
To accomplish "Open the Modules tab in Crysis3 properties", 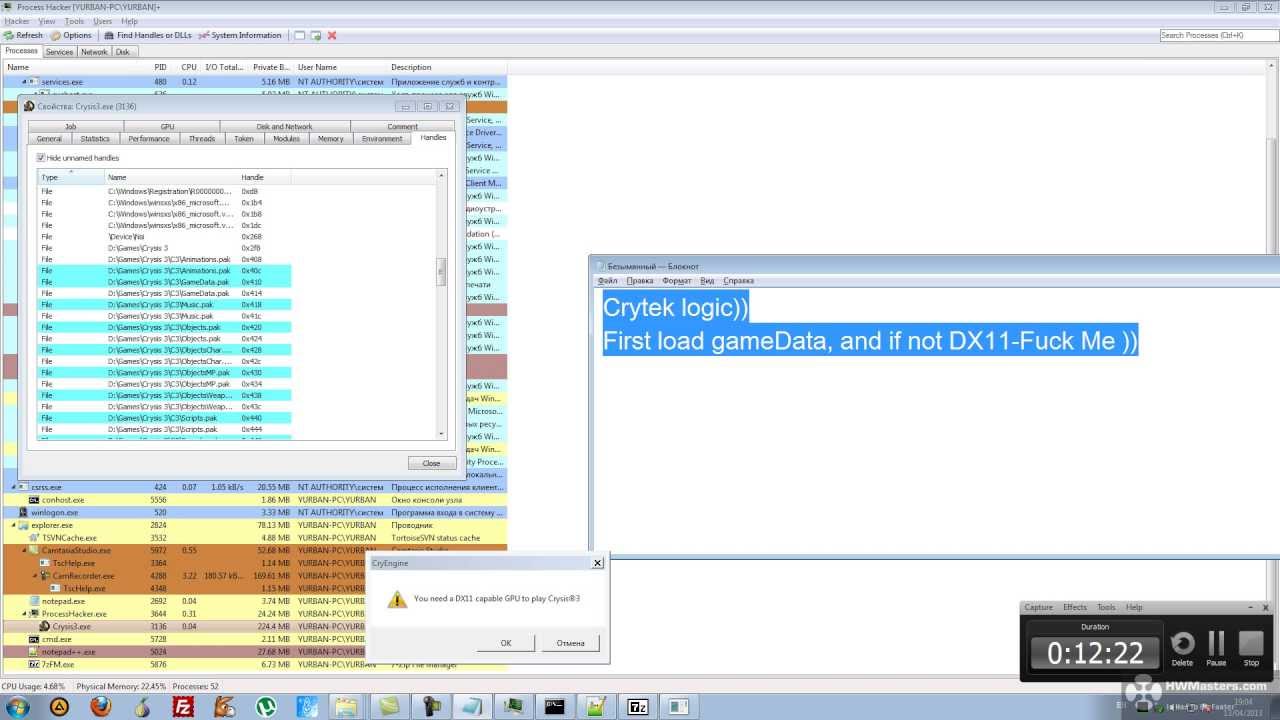I will [x=286, y=139].
